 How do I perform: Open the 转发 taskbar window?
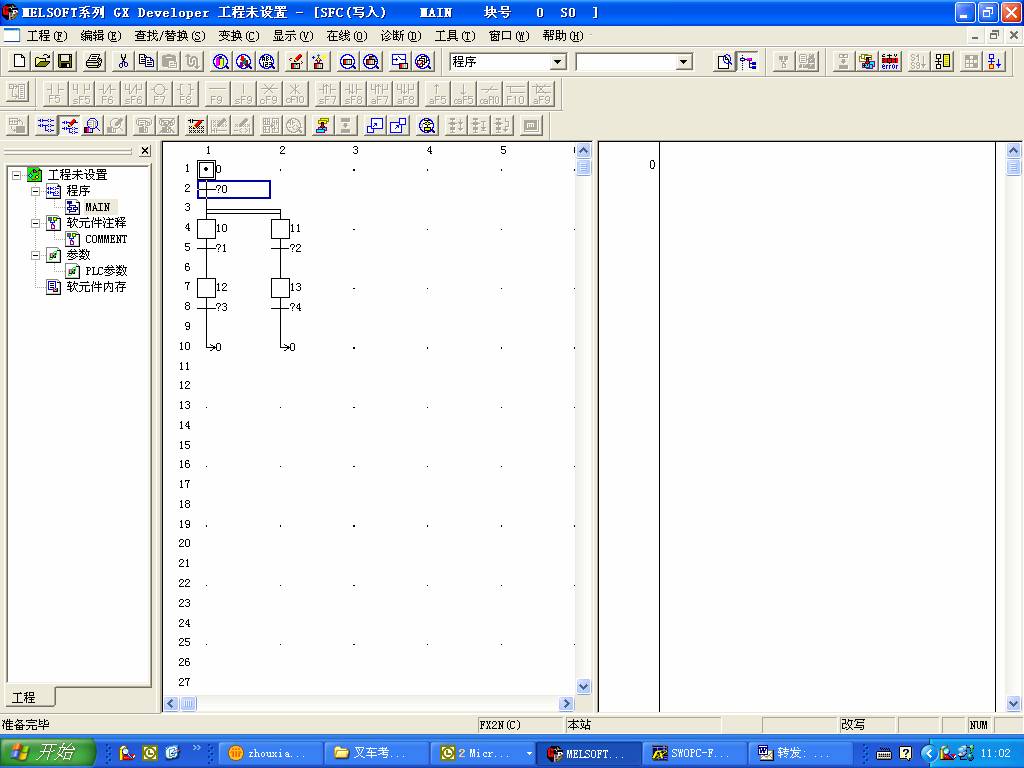tap(801, 753)
